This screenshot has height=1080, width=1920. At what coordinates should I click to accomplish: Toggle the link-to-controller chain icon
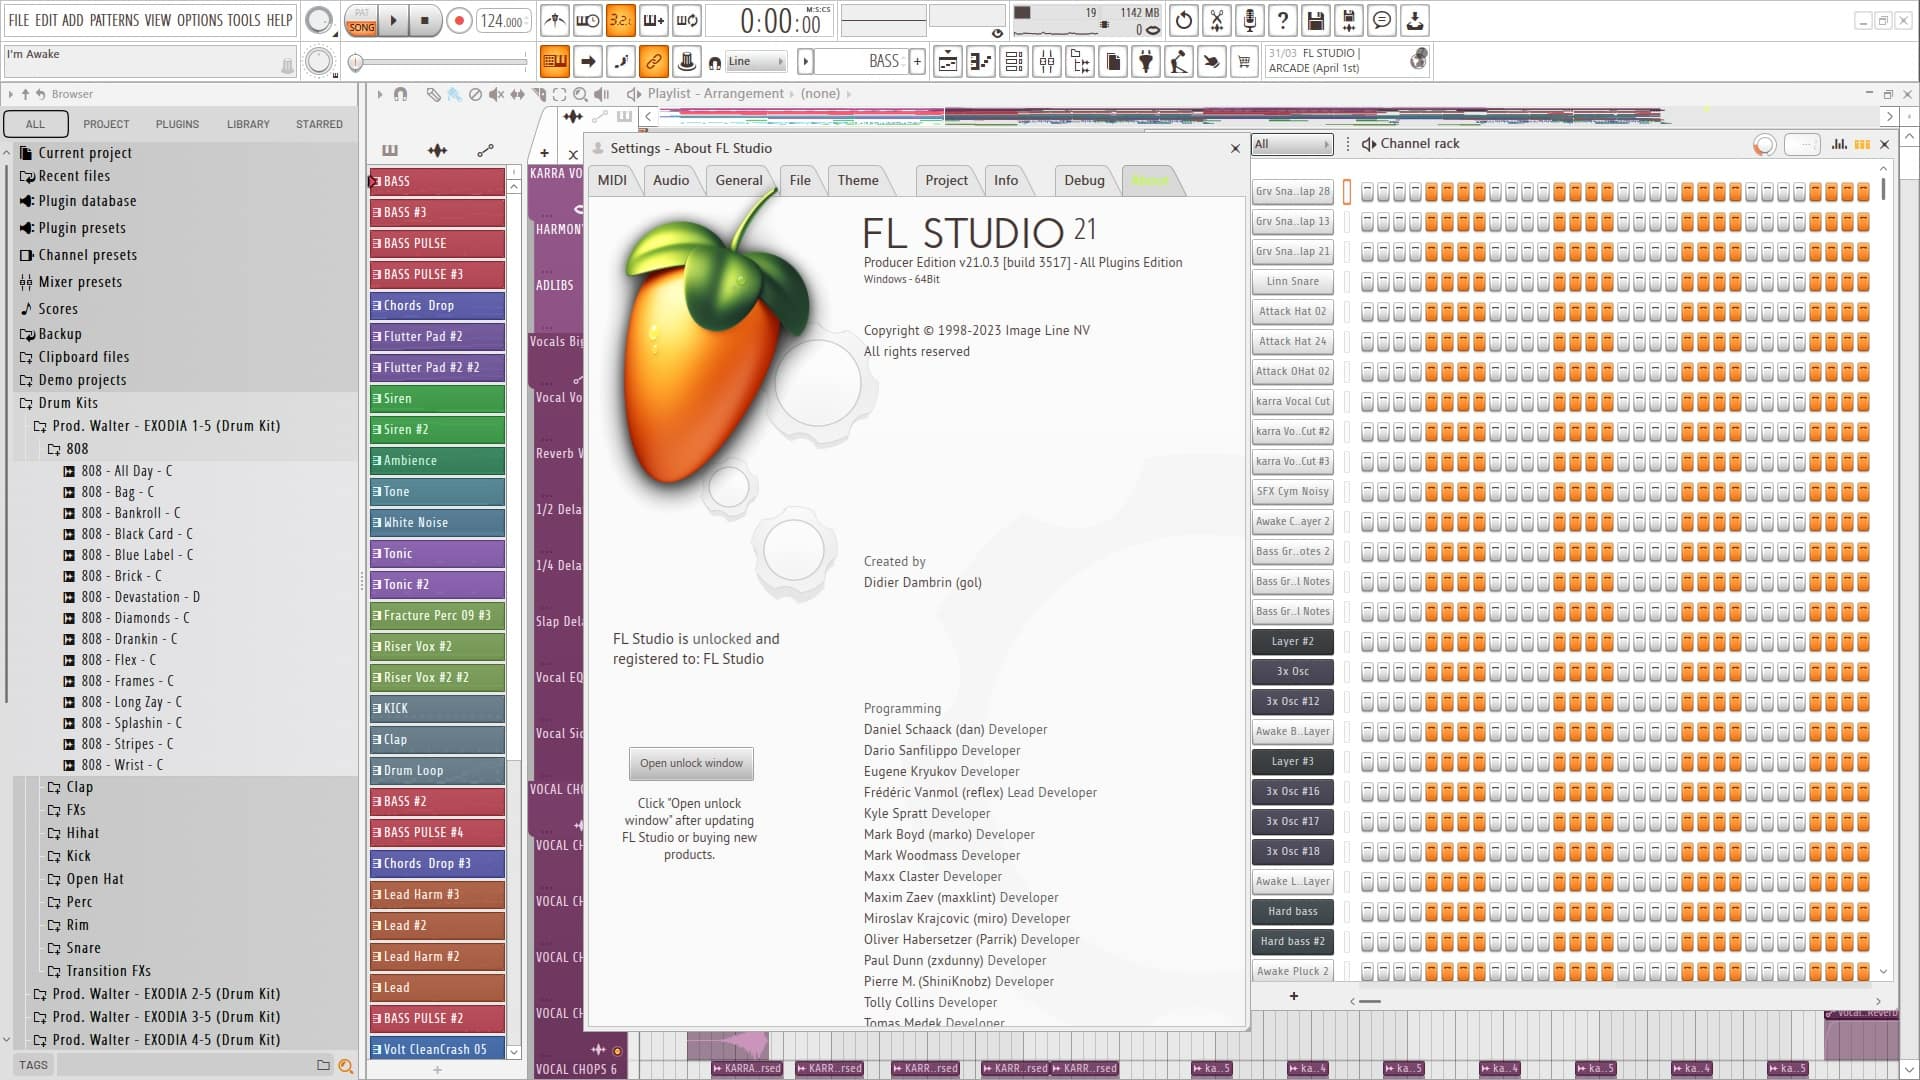point(653,62)
